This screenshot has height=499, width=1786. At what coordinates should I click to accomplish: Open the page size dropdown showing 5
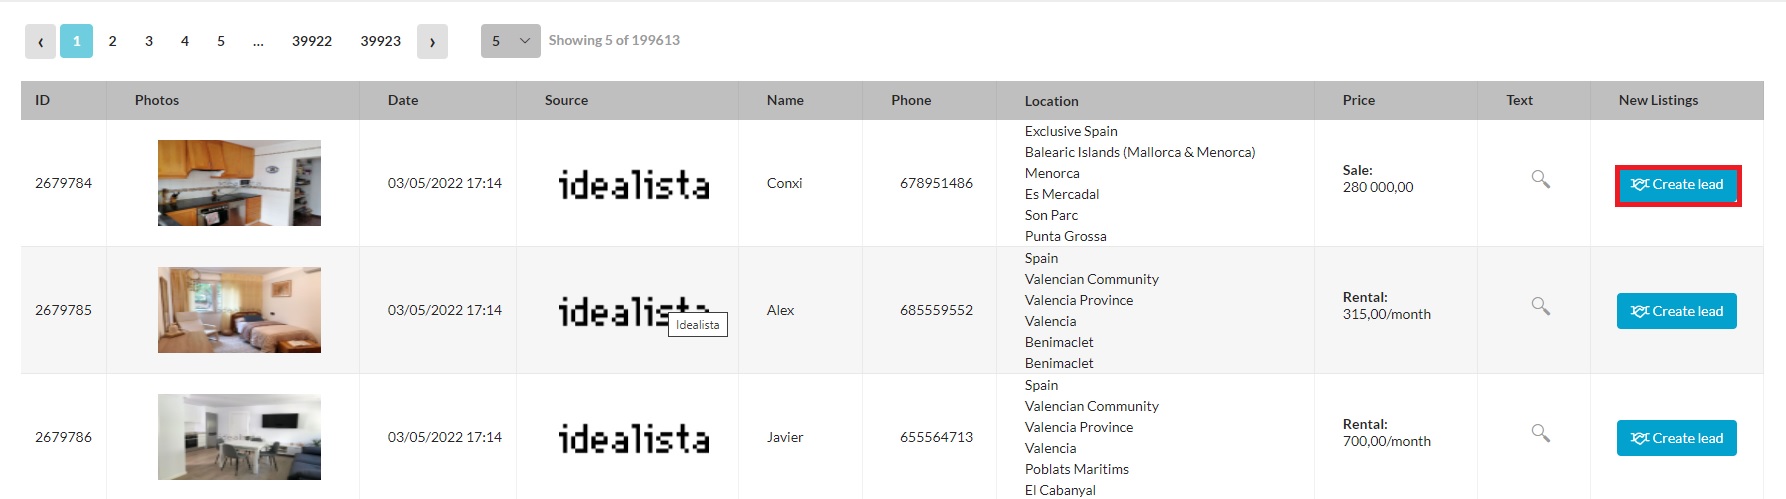[x=510, y=41]
